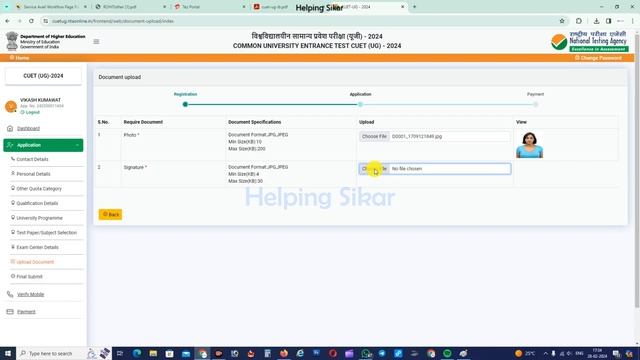Open the Windows Start menu

pyautogui.click(x=7, y=353)
